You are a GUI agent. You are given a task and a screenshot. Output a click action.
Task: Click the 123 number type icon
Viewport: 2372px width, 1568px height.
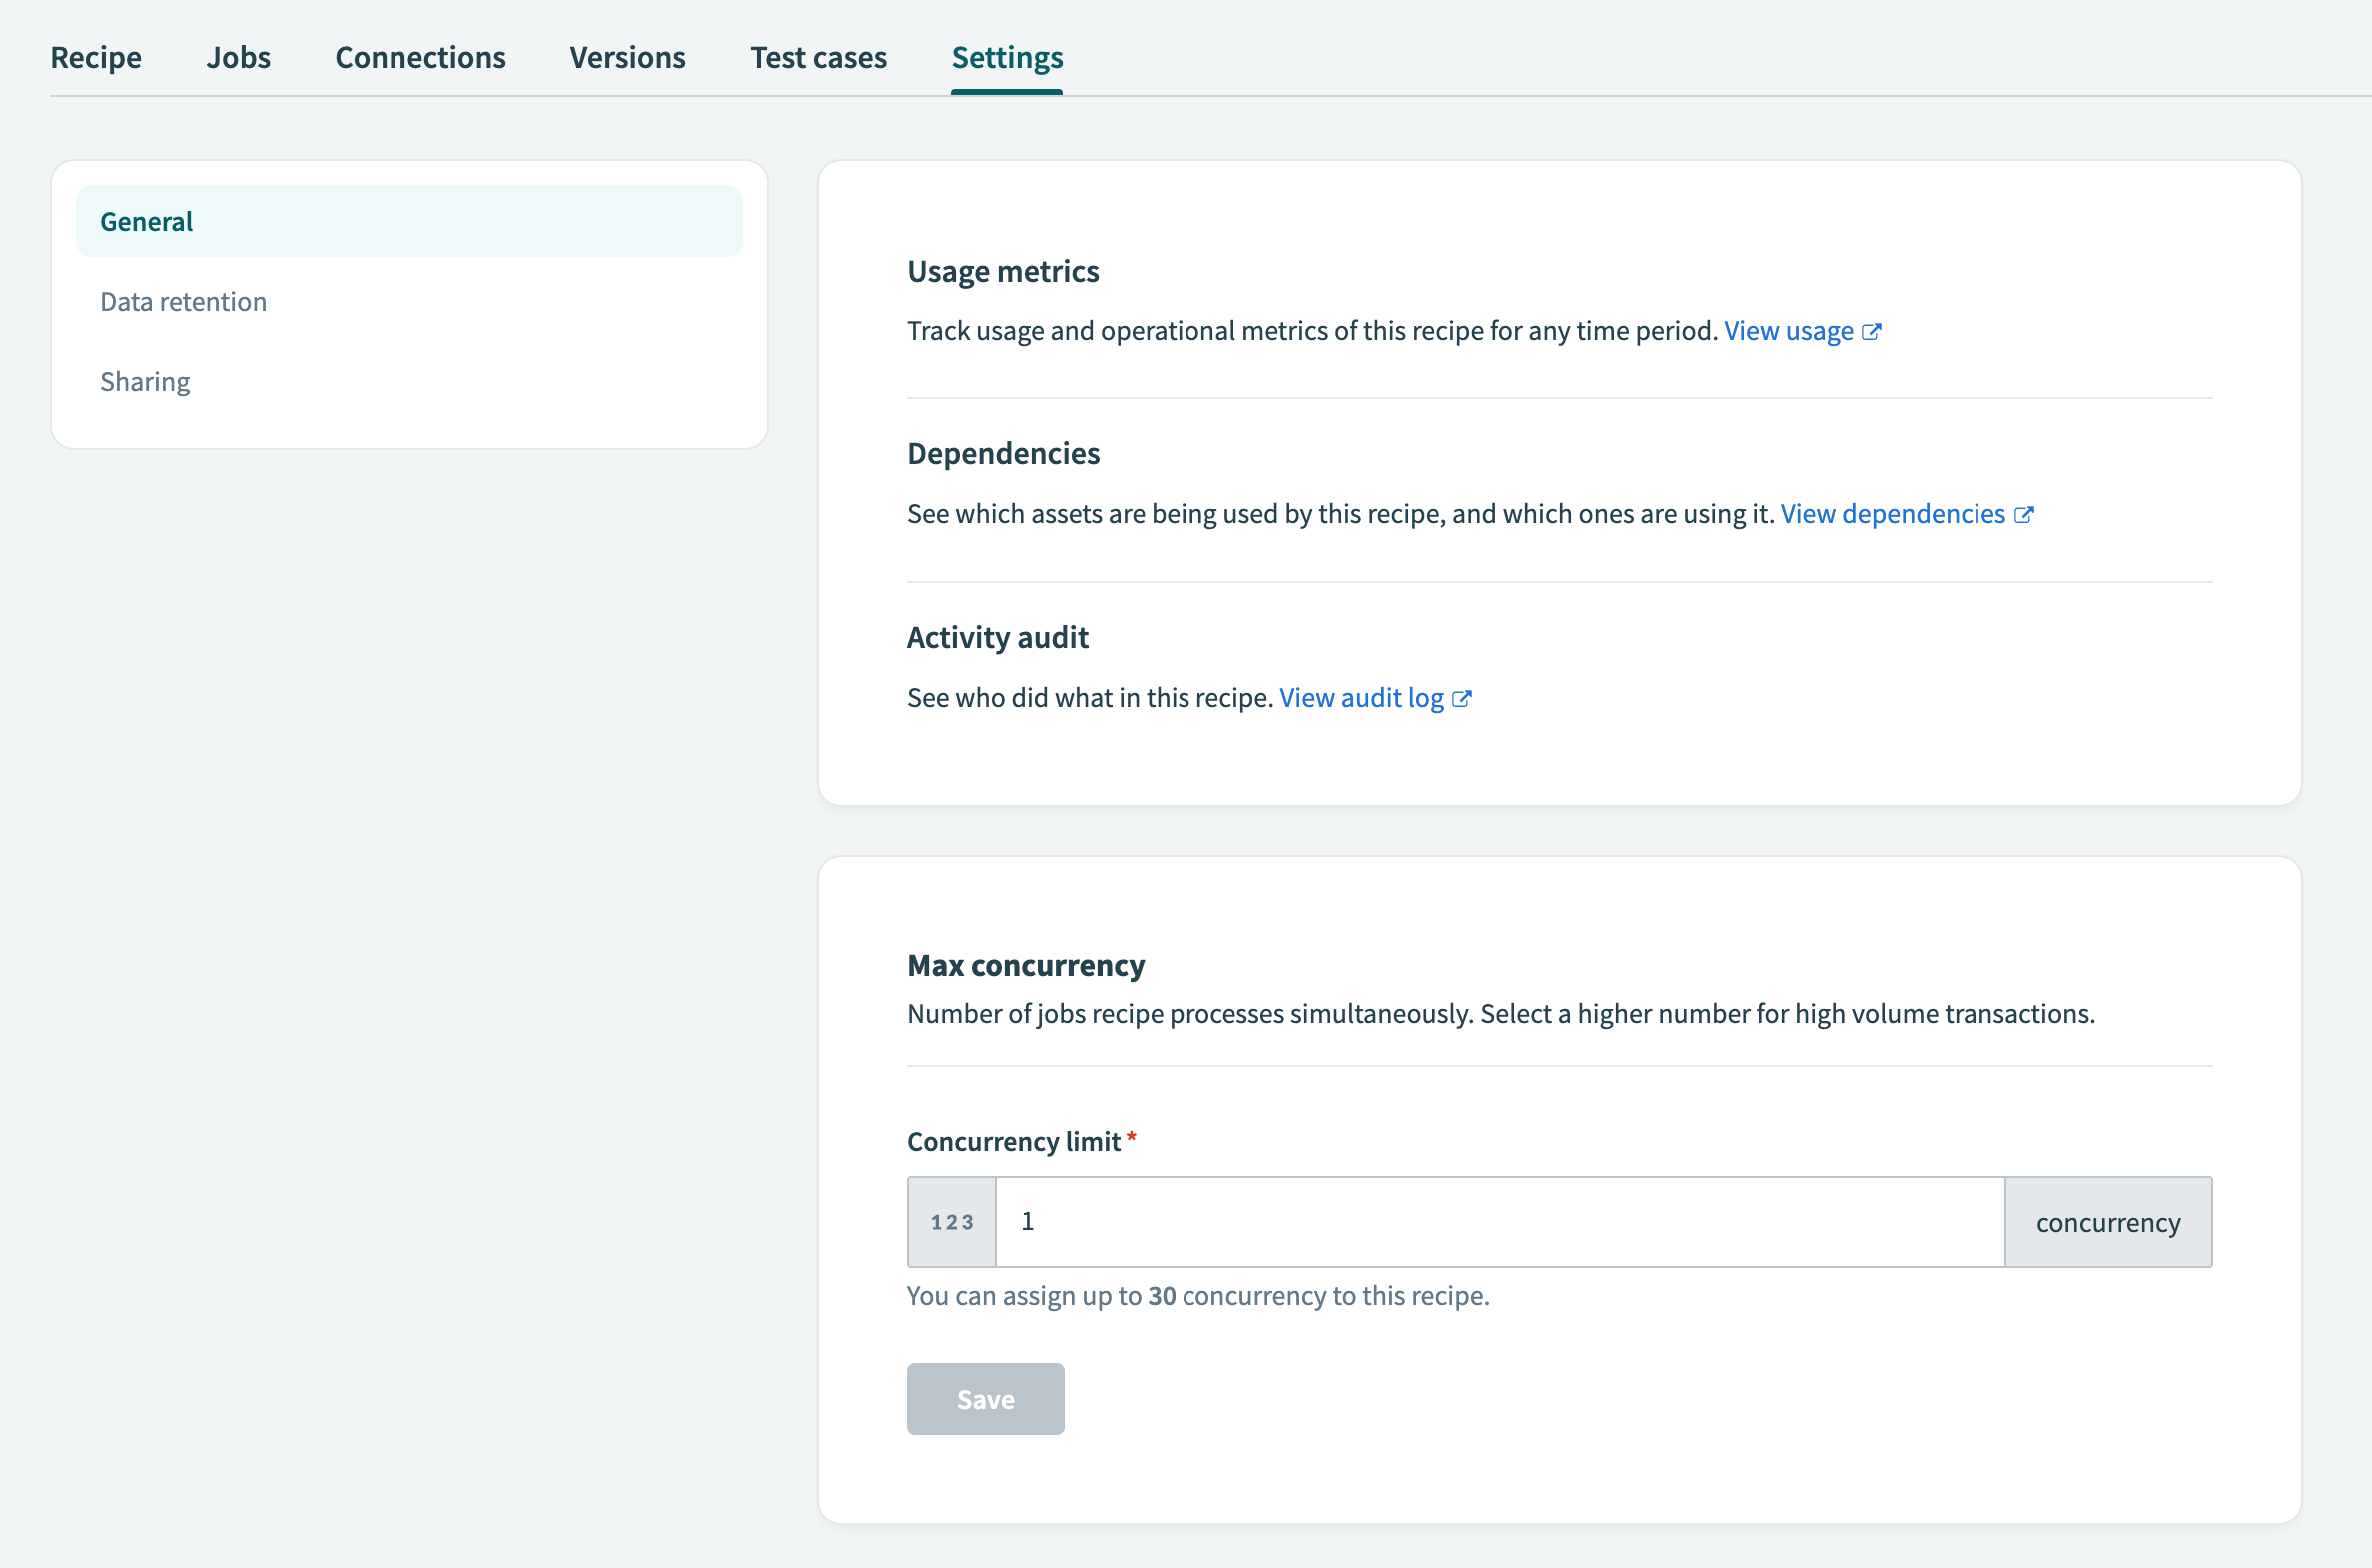coord(951,1222)
